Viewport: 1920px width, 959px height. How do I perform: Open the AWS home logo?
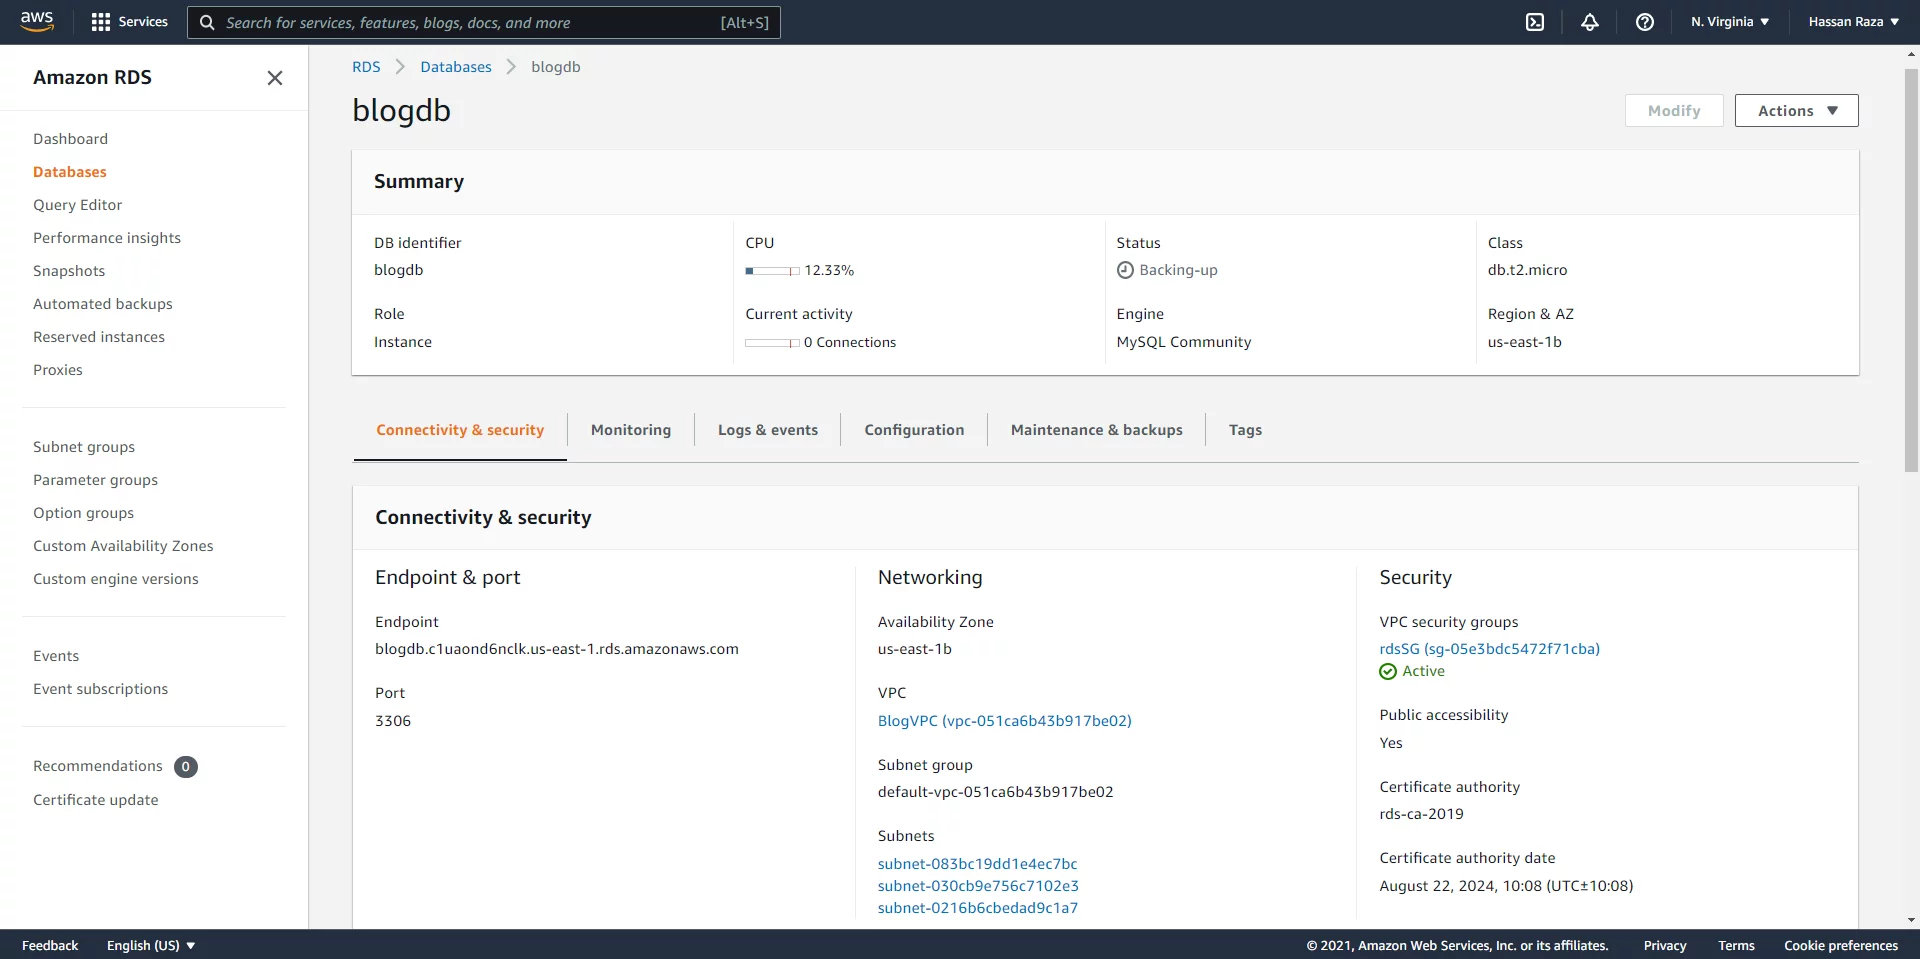[37, 22]
